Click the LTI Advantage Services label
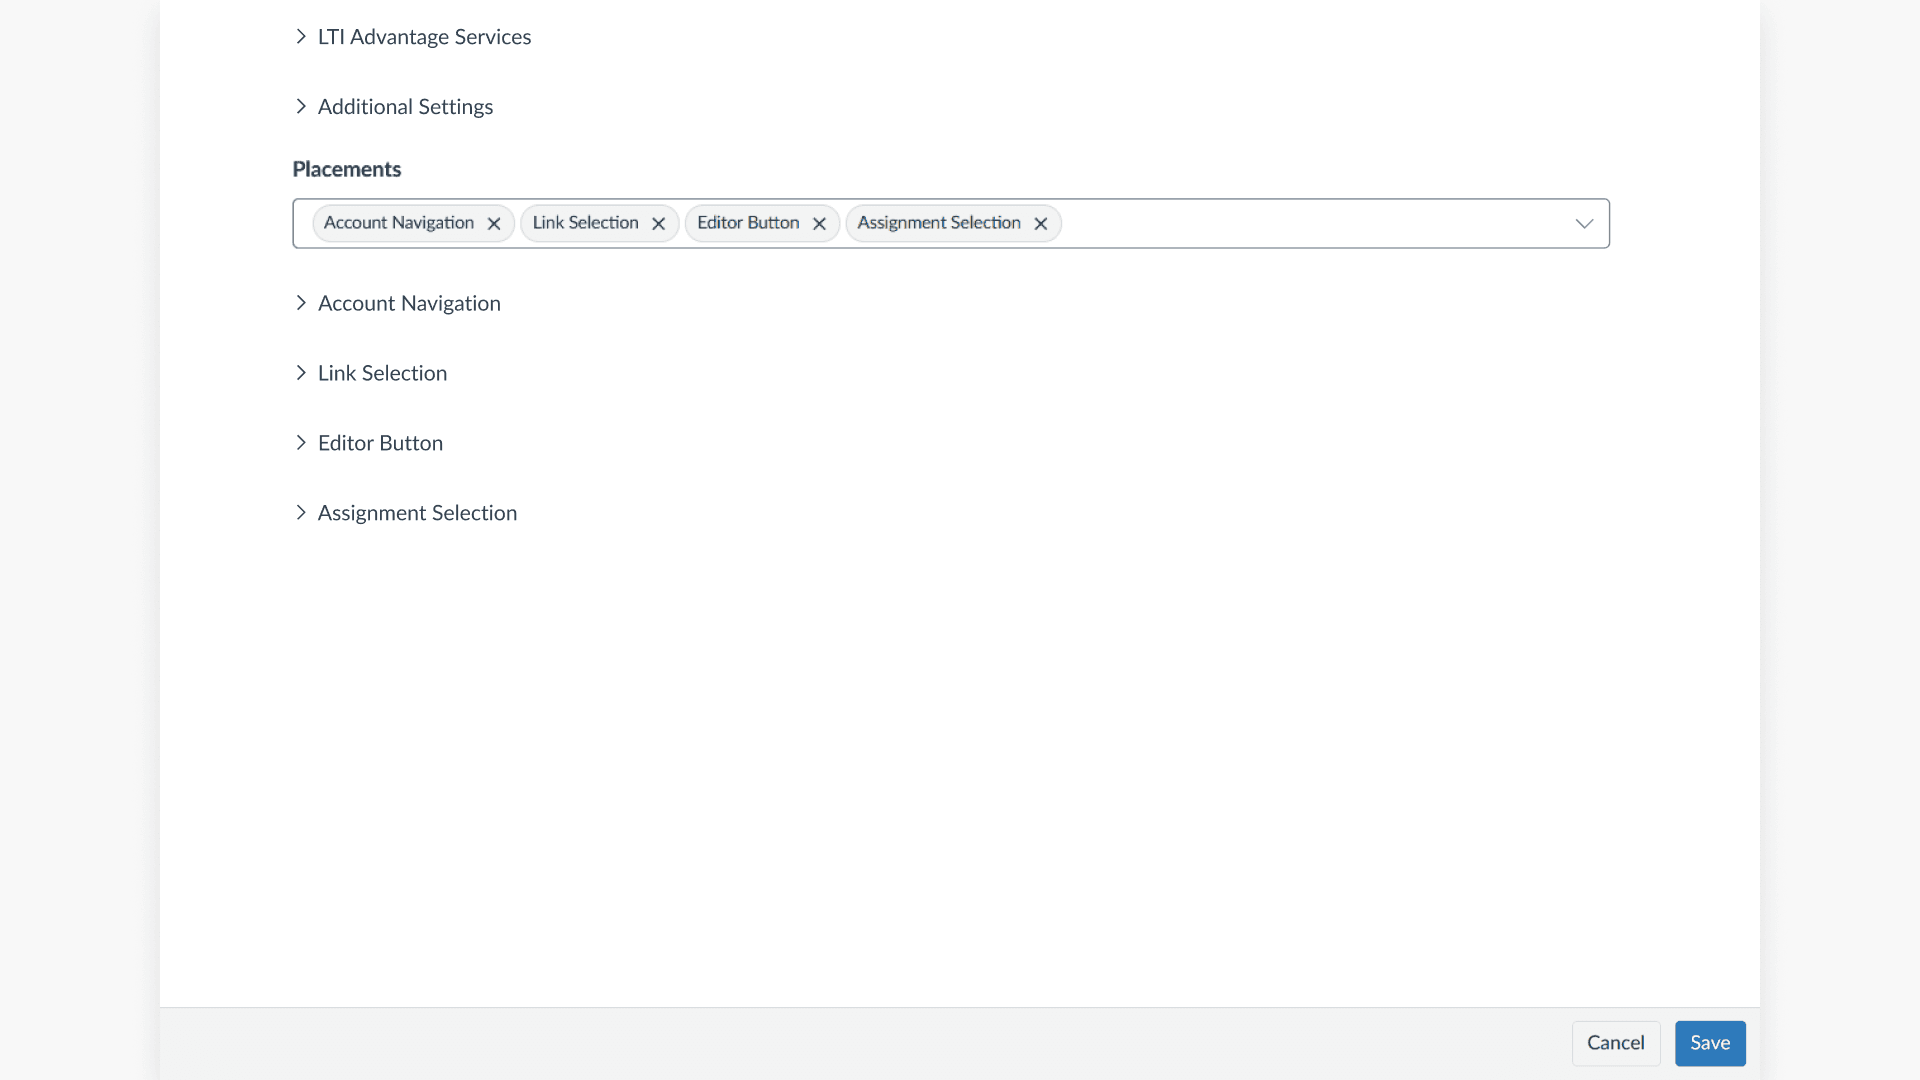This screenshot has height=1080, width=1920. [x=424, y=37]
